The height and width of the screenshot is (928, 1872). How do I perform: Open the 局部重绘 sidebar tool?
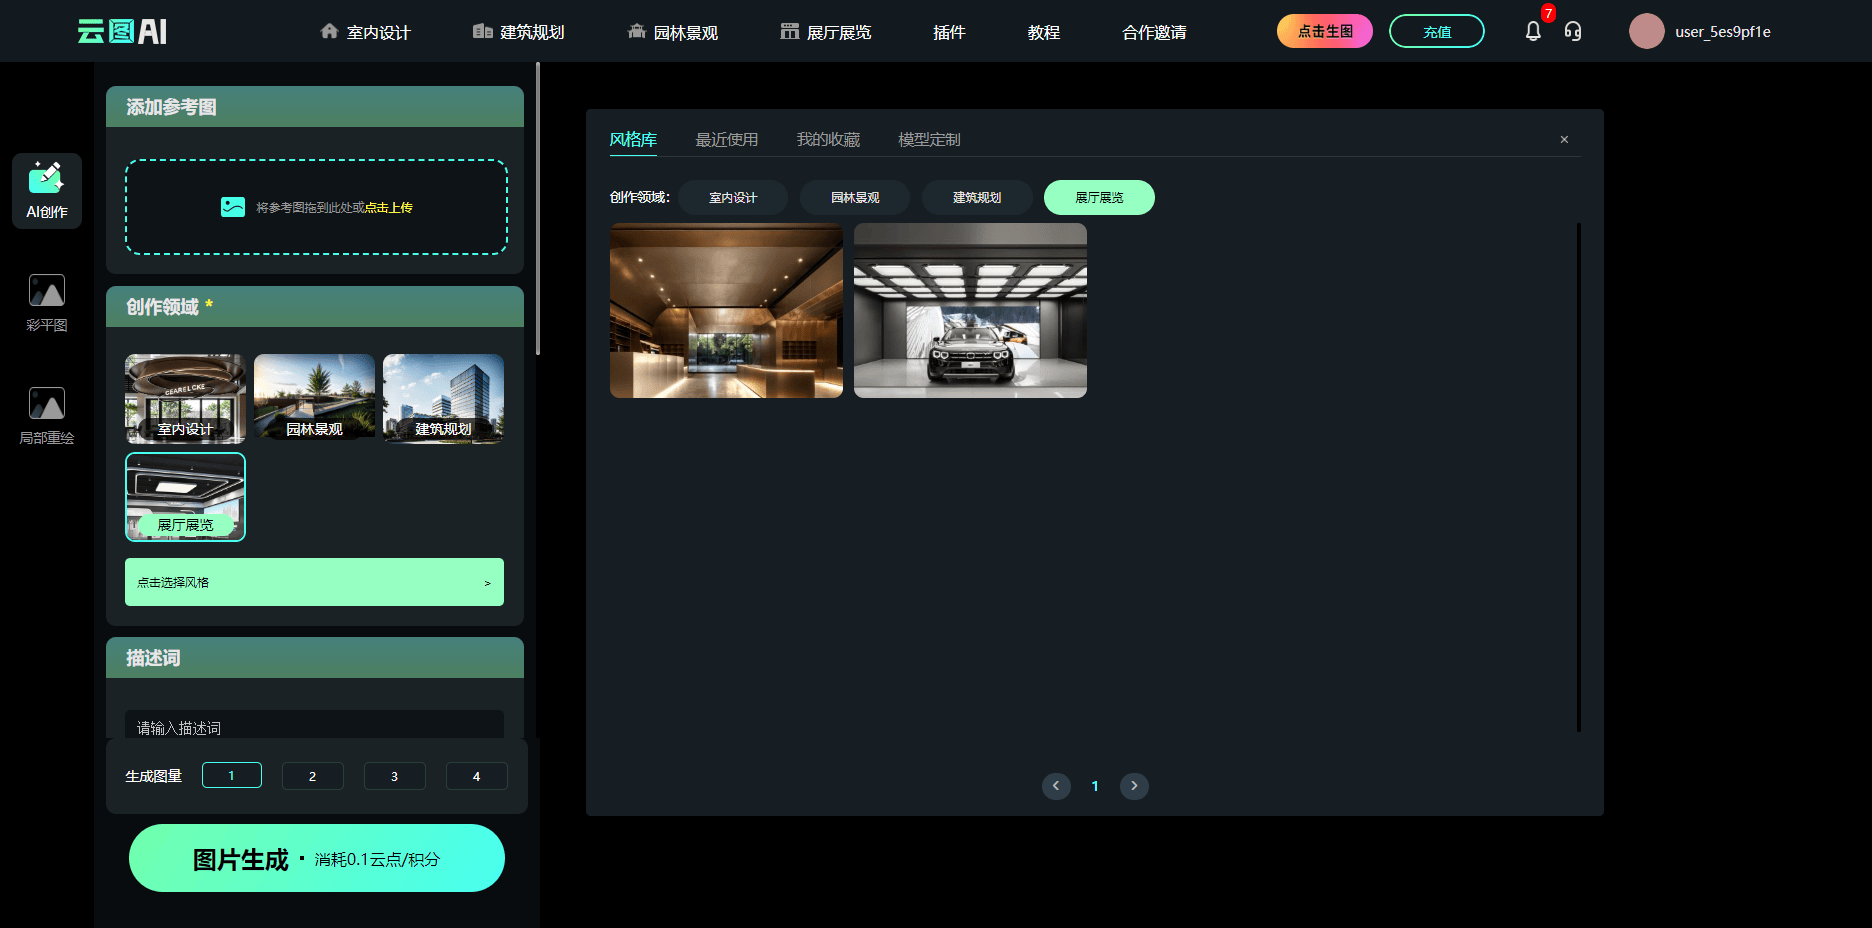tap(47, 415)
